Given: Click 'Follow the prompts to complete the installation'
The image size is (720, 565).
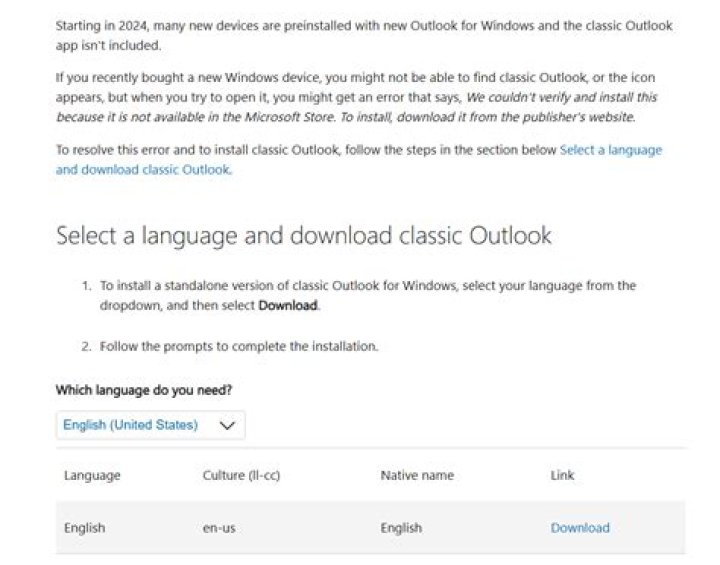Looking at the screenshot, I should tap(239, 346).
